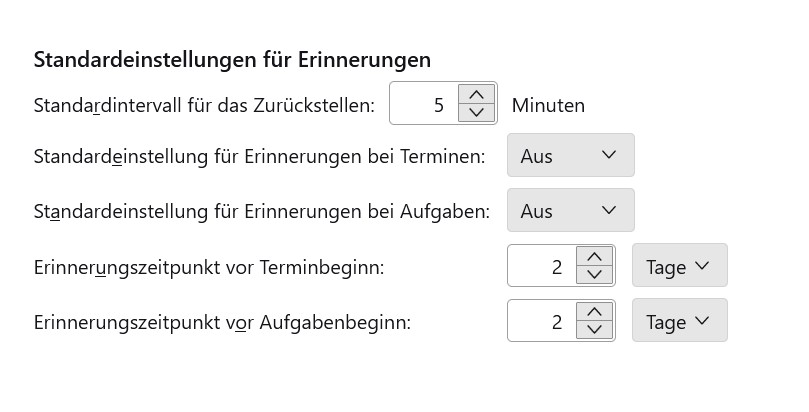The image size is (809, 412).
Task: Click the Minuten unit text
Action: coord(548,105)
